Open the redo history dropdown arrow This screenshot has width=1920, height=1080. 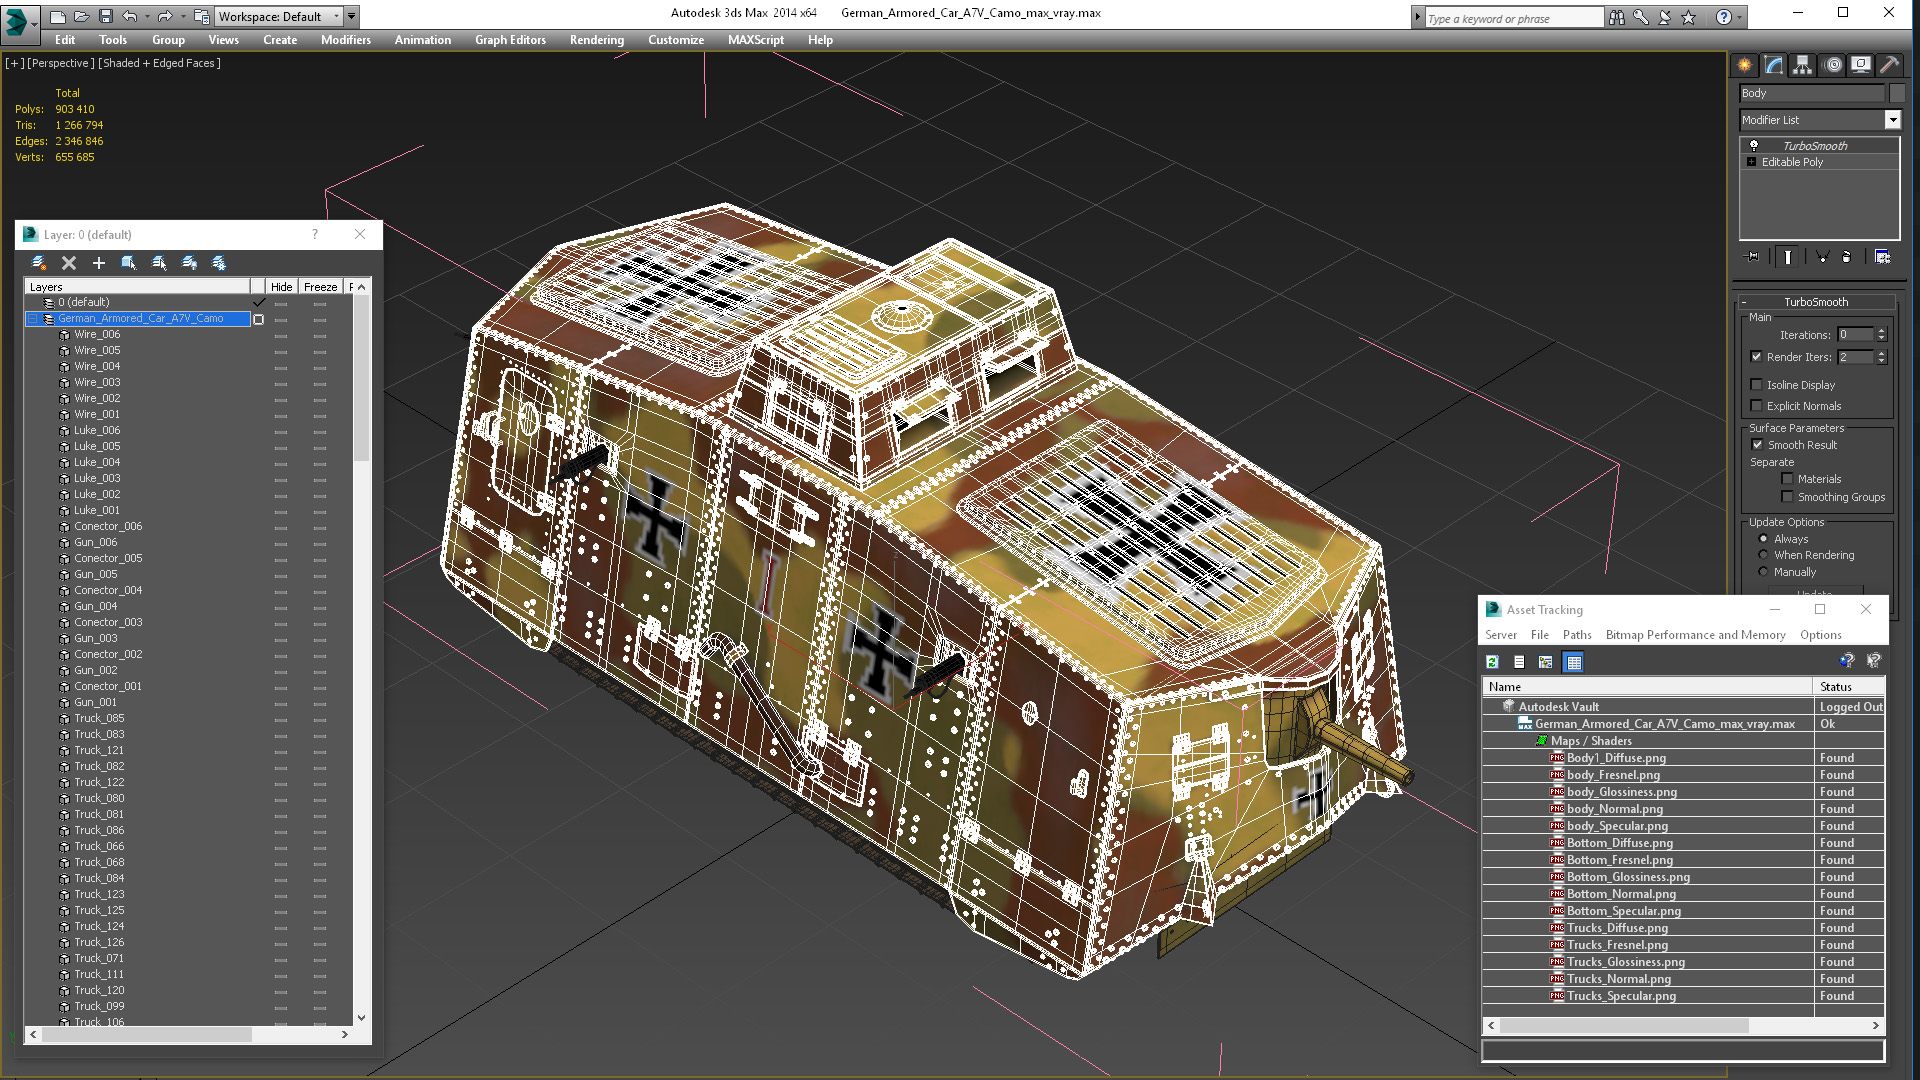182,17
